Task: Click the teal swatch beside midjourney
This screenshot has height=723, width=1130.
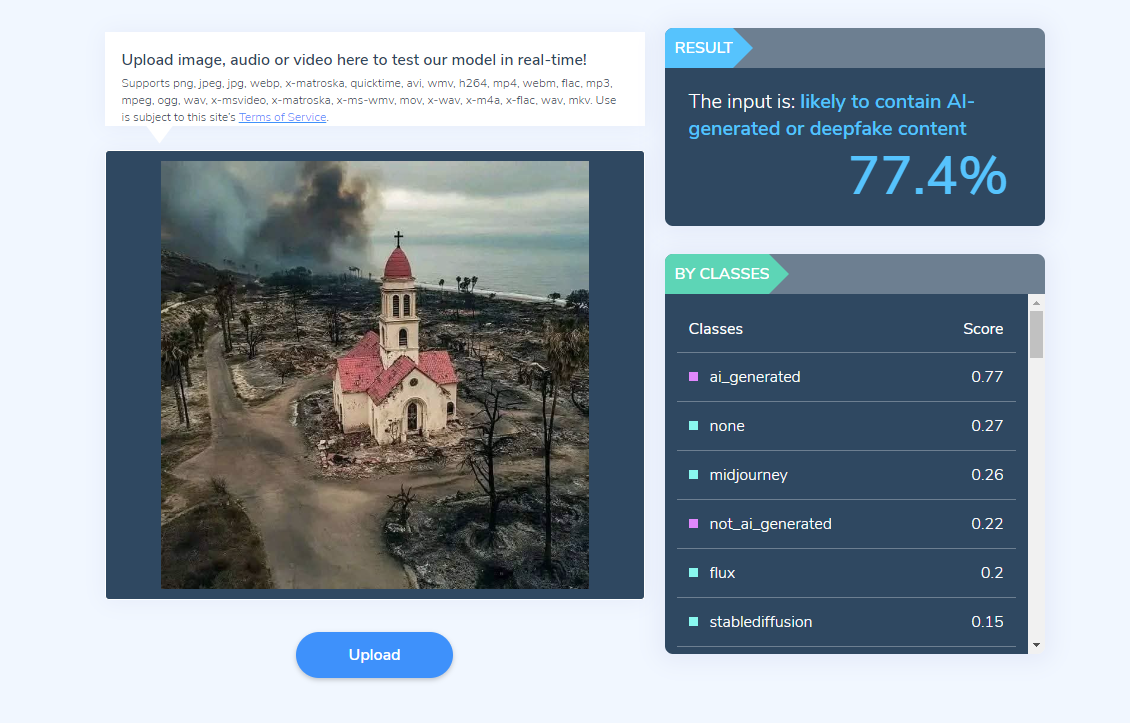Action: (x=693, y=475)
